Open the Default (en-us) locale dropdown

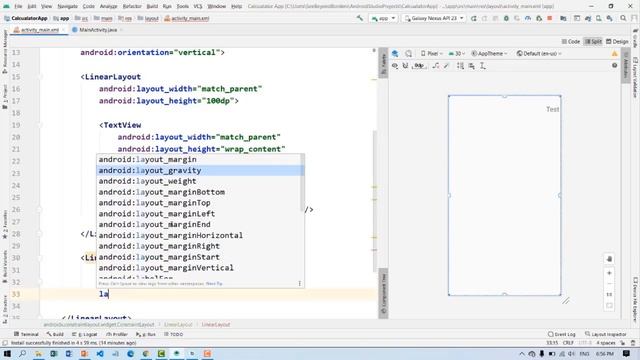point(539,53)
